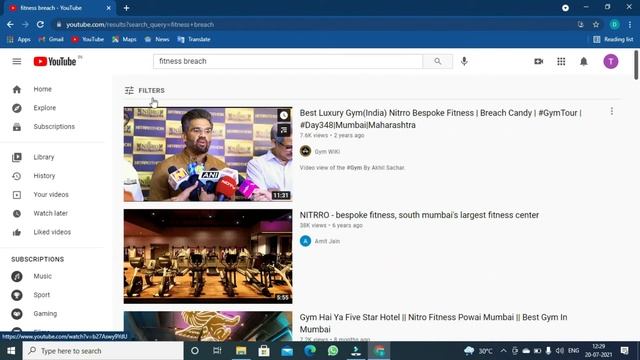Open the Reading list

click(613, 39)
